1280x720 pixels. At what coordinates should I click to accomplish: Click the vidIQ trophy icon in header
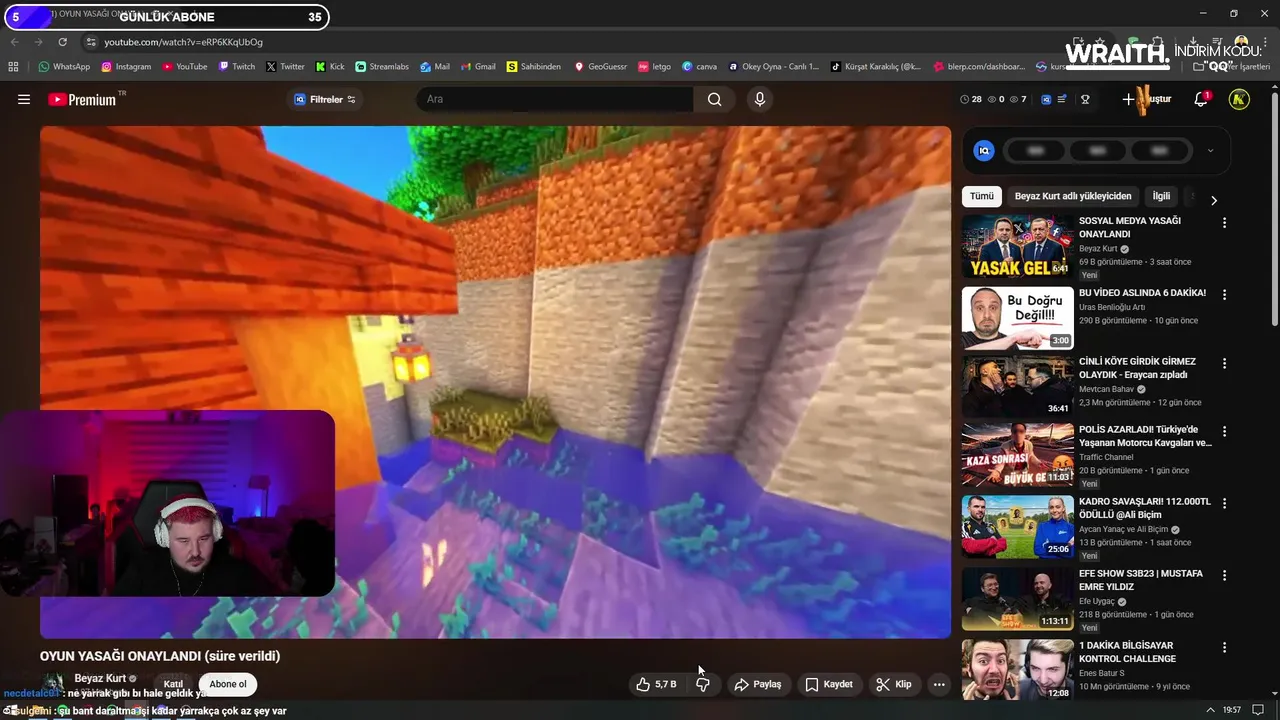1085,99
